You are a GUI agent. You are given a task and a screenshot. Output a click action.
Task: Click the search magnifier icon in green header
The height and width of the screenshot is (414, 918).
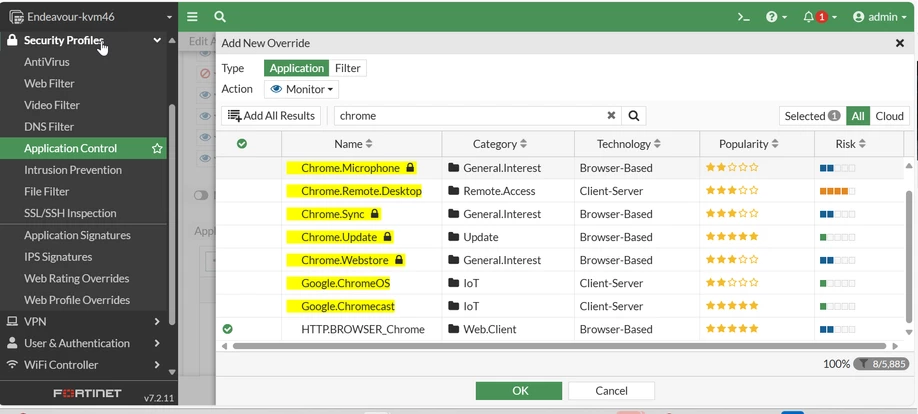tap(220, 17)
